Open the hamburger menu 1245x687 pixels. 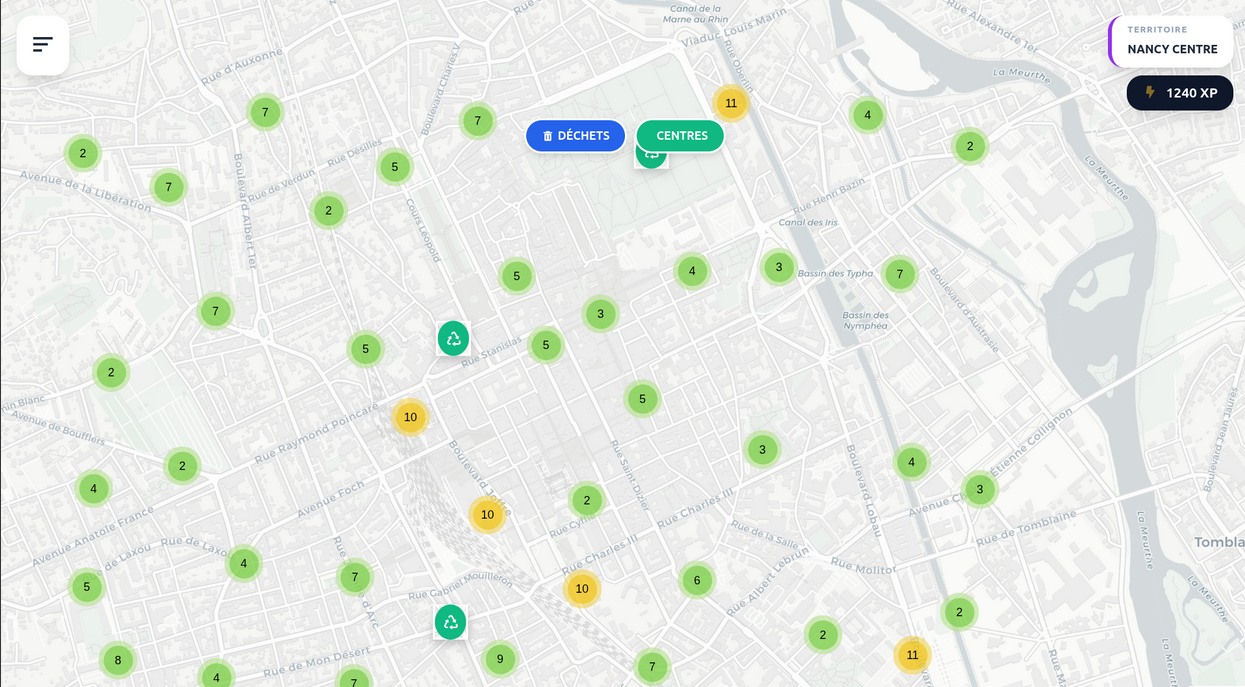pyautogui.click(x=43, y=45)
